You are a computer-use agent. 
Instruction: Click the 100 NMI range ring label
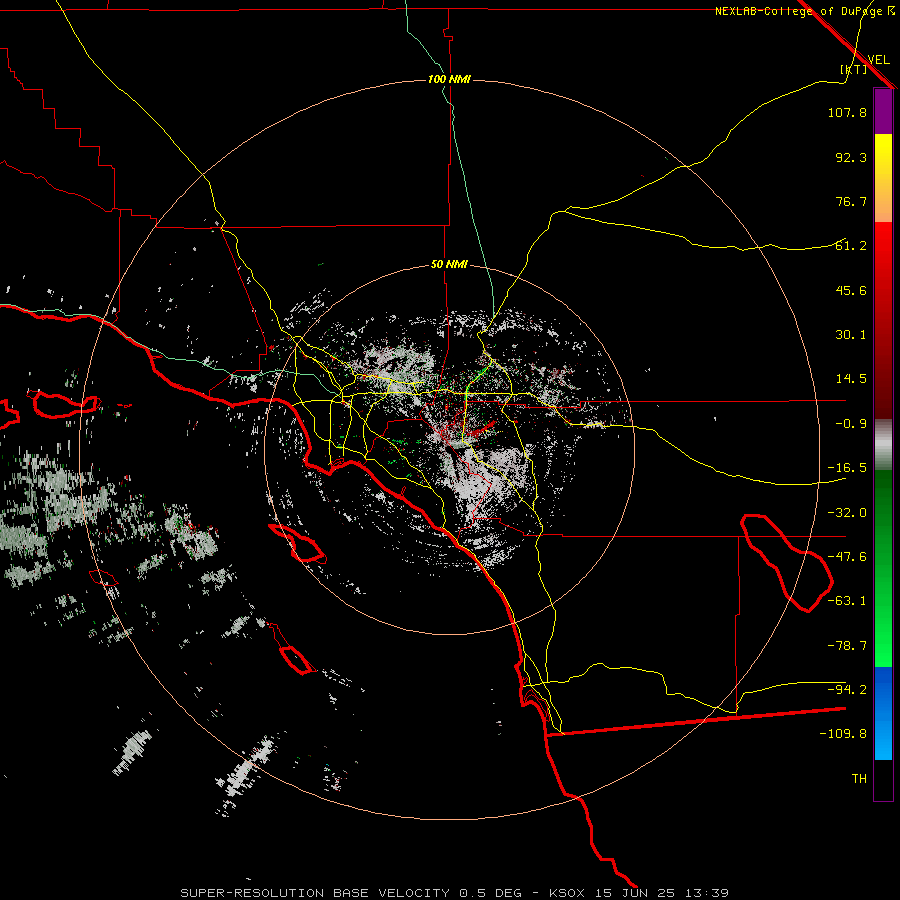449,79
